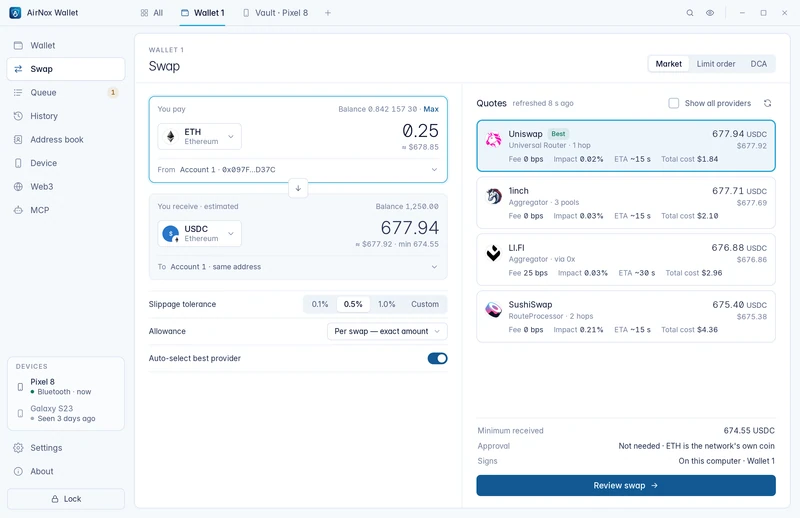Set slippage tolerance to 0.5%
800x518 pixels.
[353, 304]
